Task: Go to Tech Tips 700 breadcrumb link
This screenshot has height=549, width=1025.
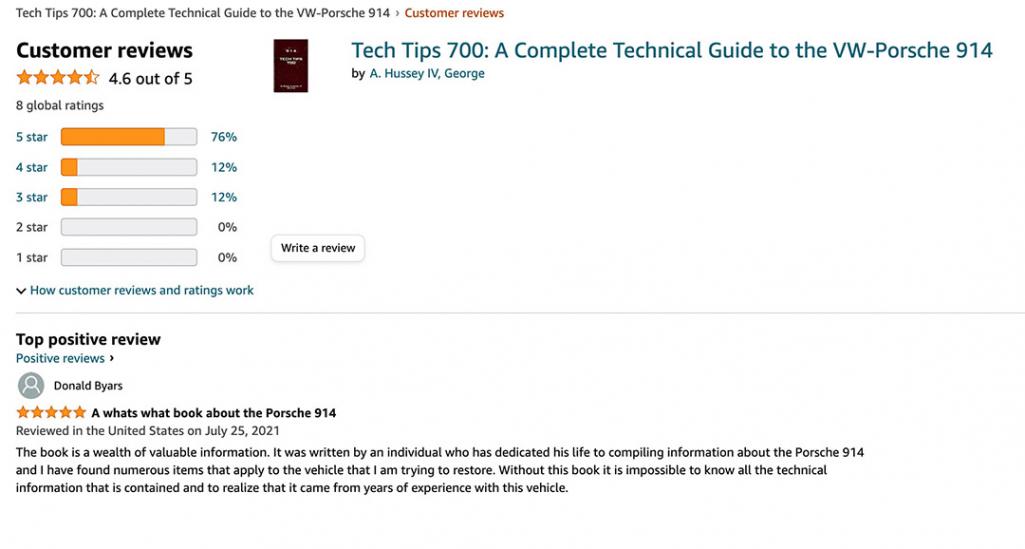Action: pyautogui.click(x=203, y=12)
